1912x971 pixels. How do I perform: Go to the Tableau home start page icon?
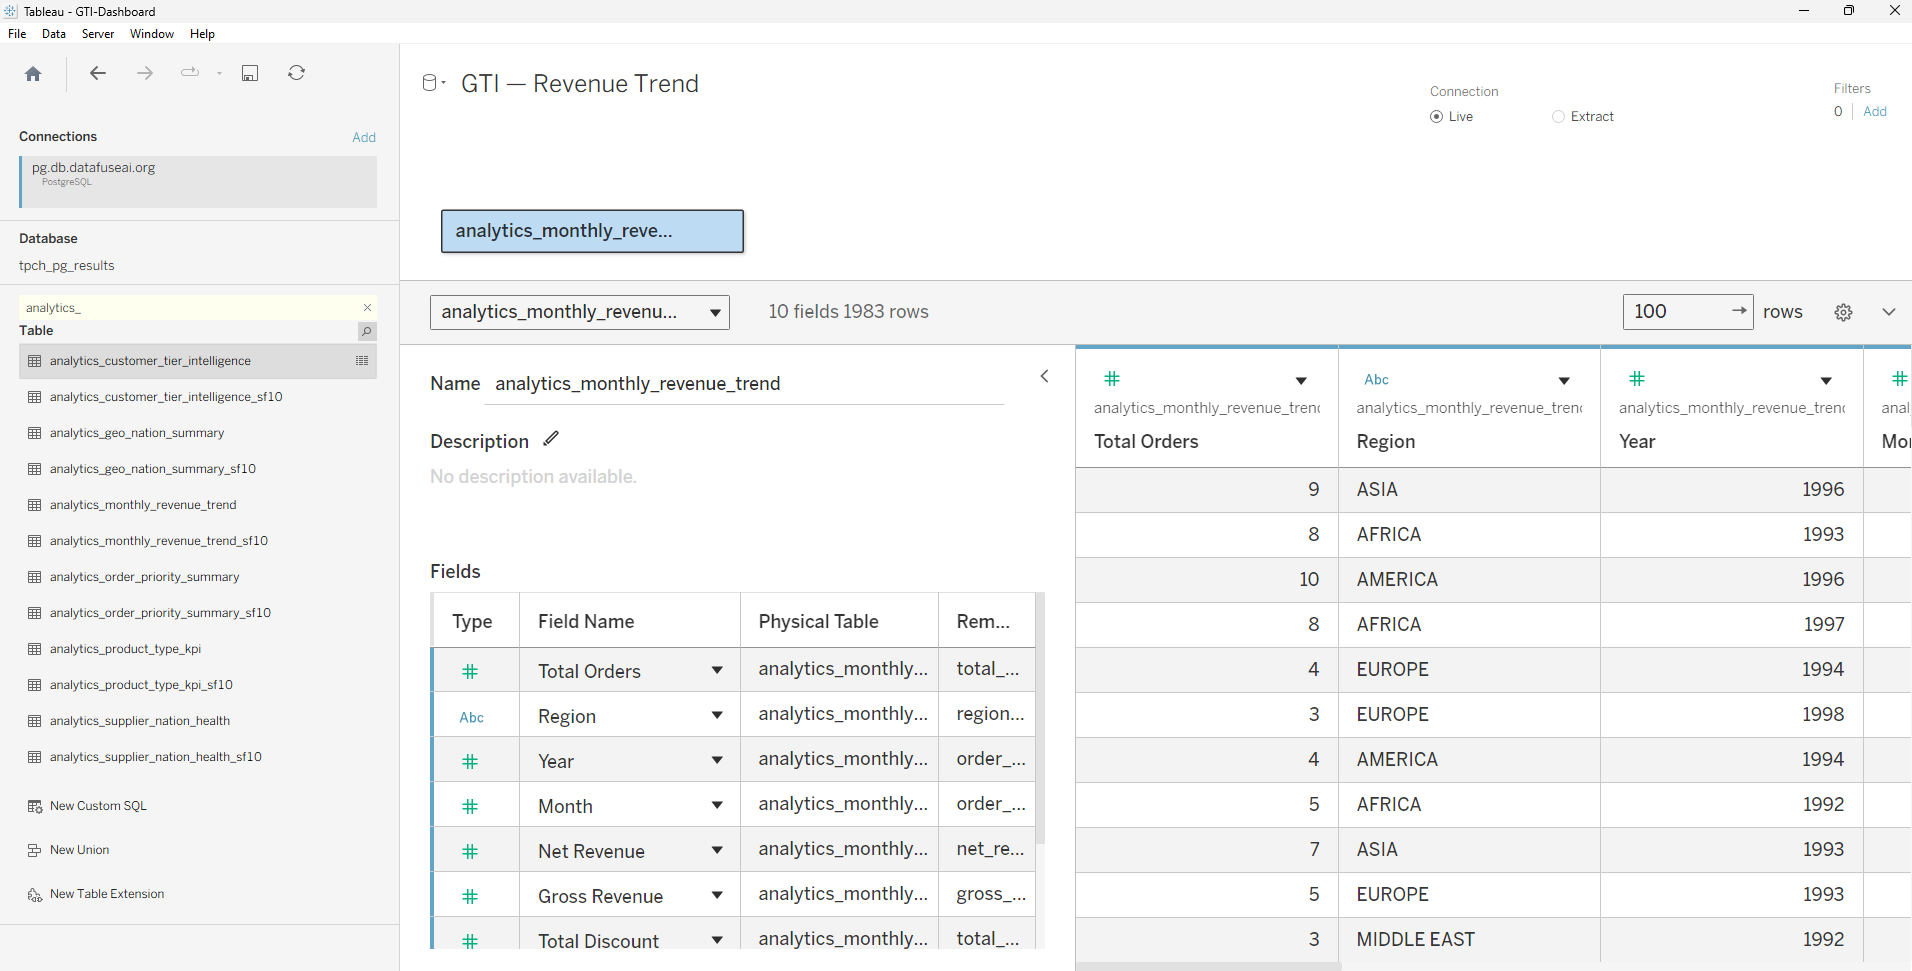33,74
